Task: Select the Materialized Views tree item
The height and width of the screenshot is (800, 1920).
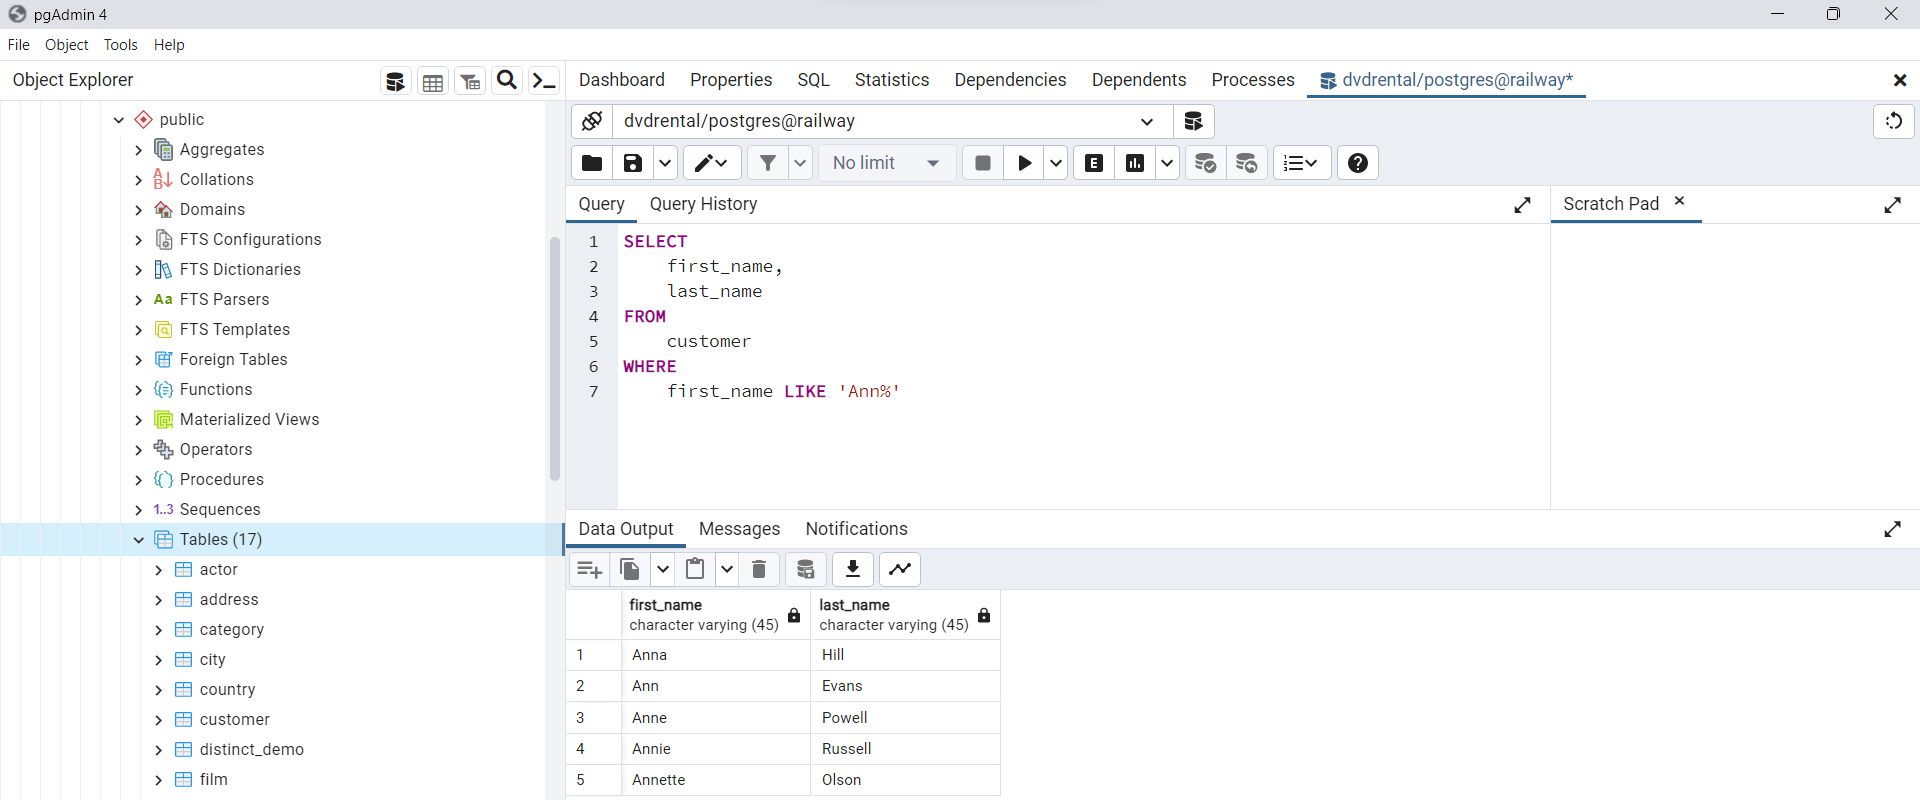Action: tap(250, 420)
